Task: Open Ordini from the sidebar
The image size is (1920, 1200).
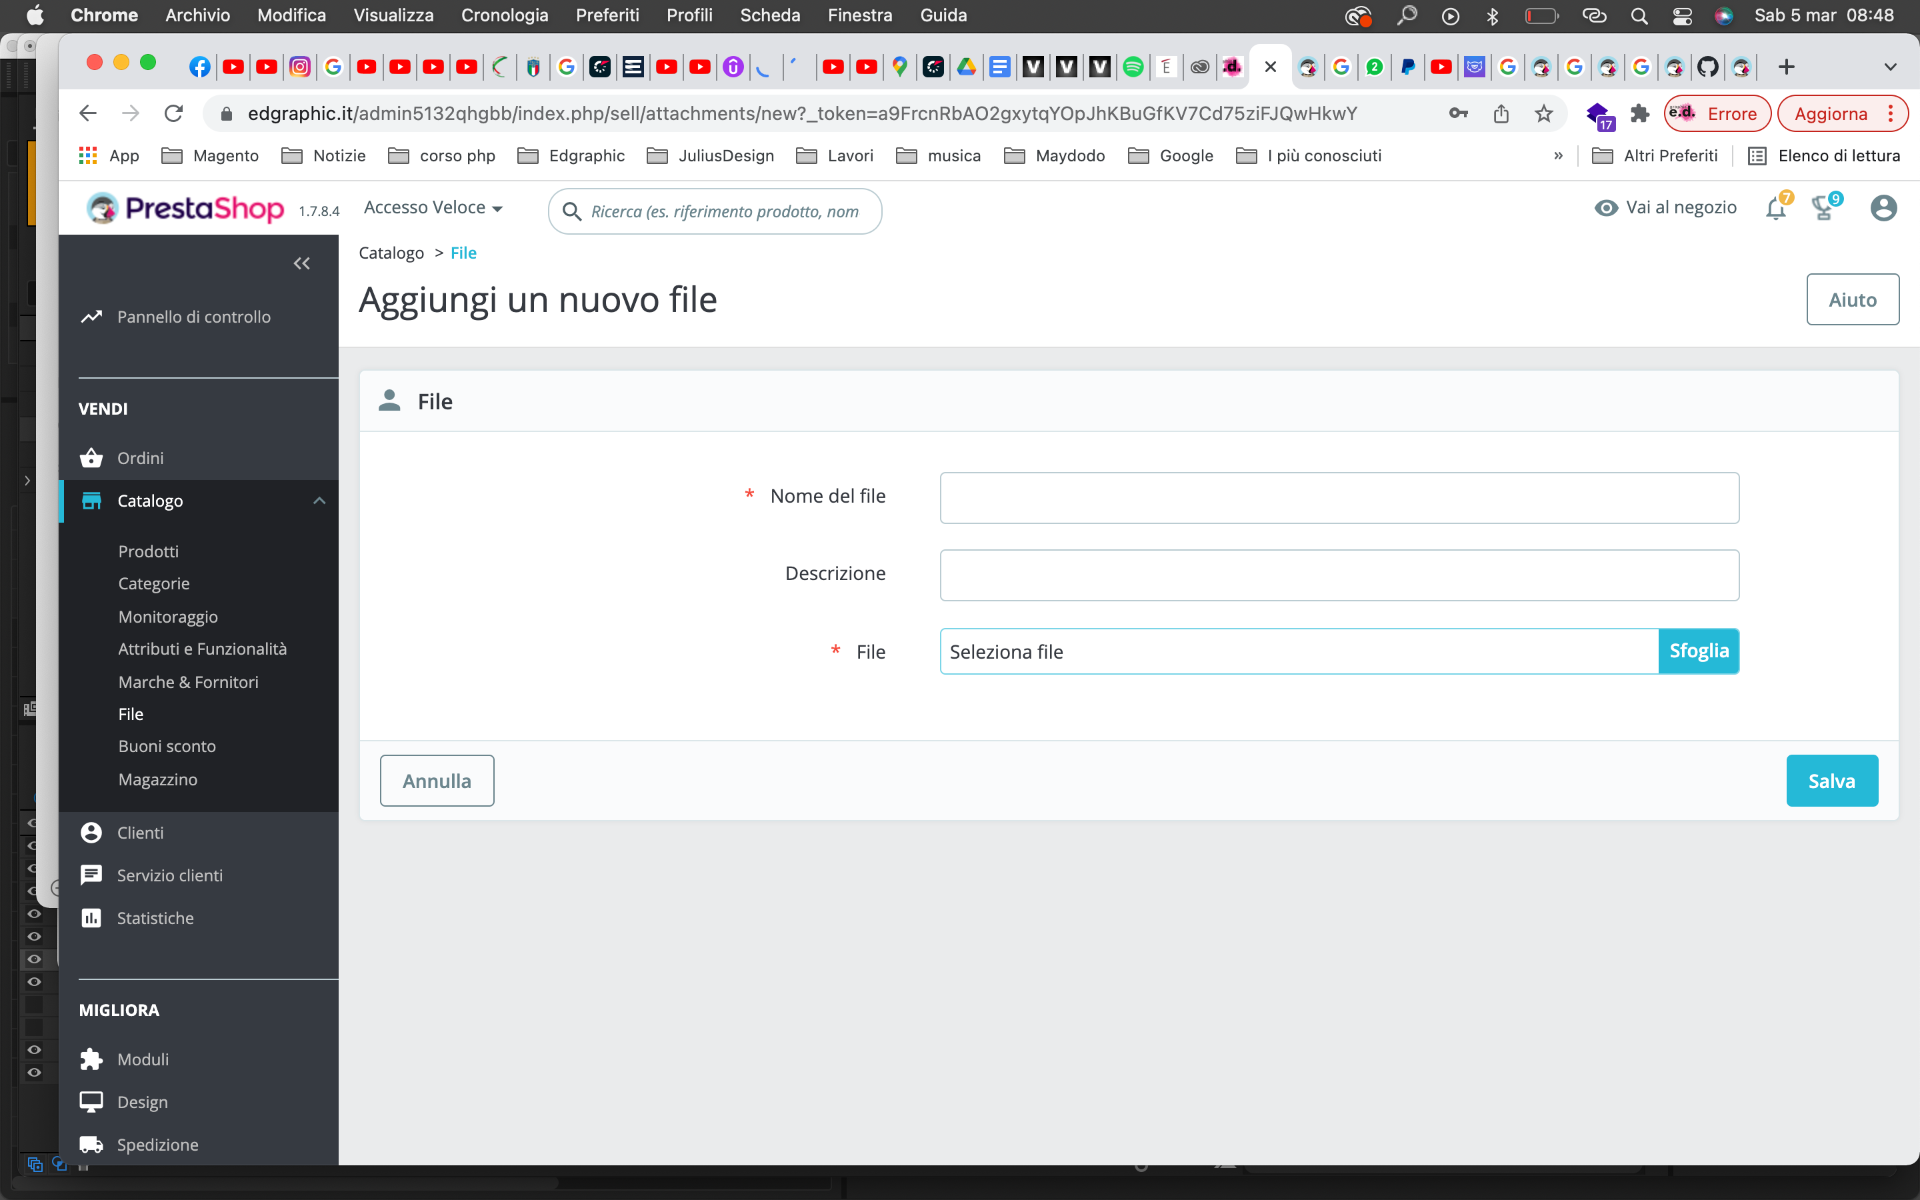Action: 140,458
